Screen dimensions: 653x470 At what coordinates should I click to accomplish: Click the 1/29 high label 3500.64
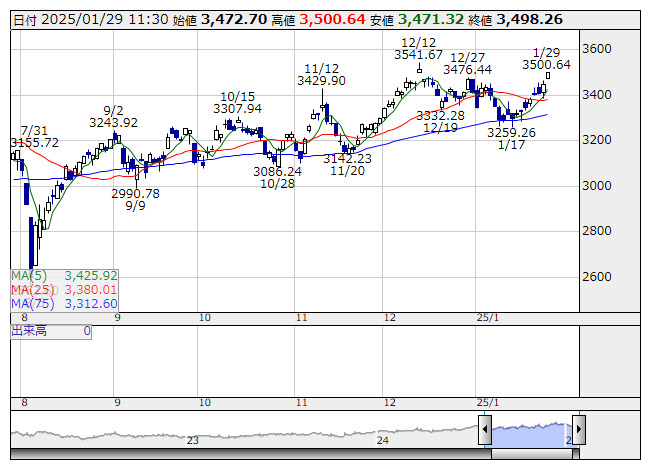(x=546, y=65)
